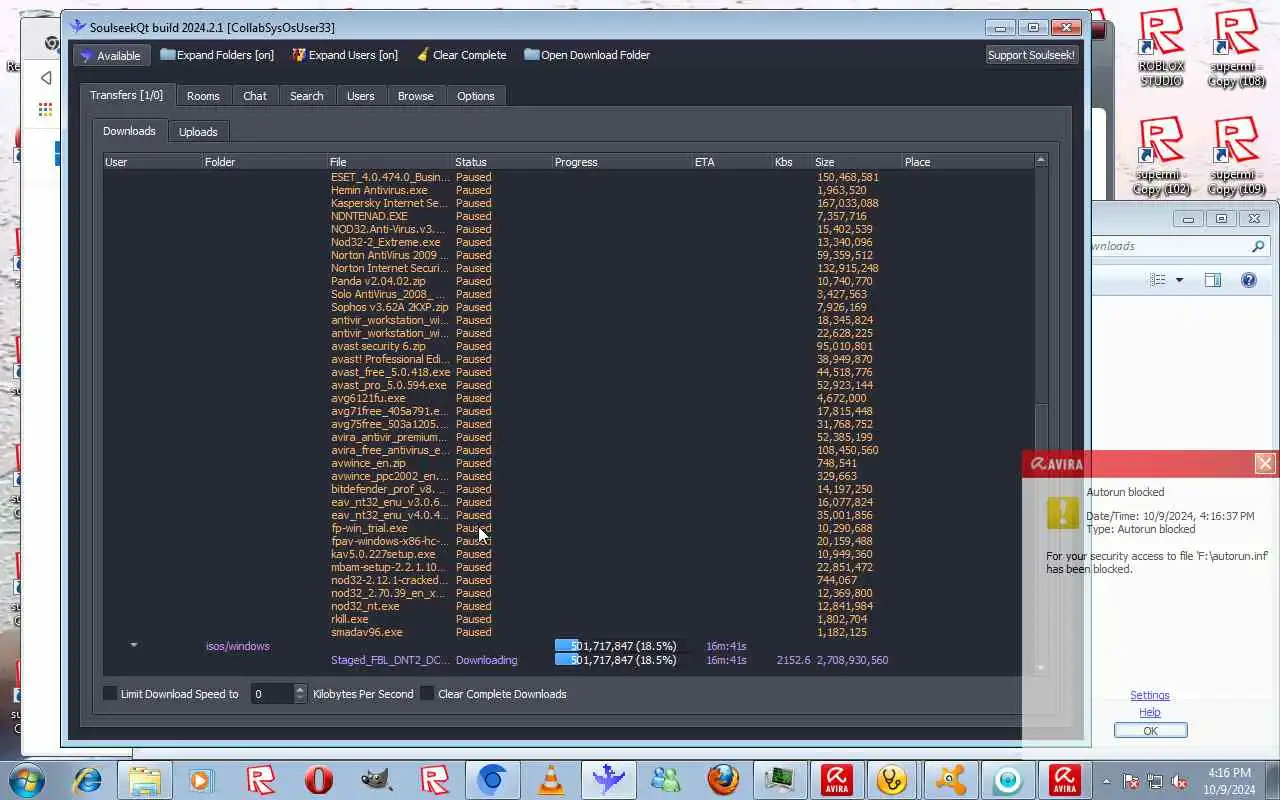
Task: Select the NDNTENAD.EXE download
Action: (568, 216)
